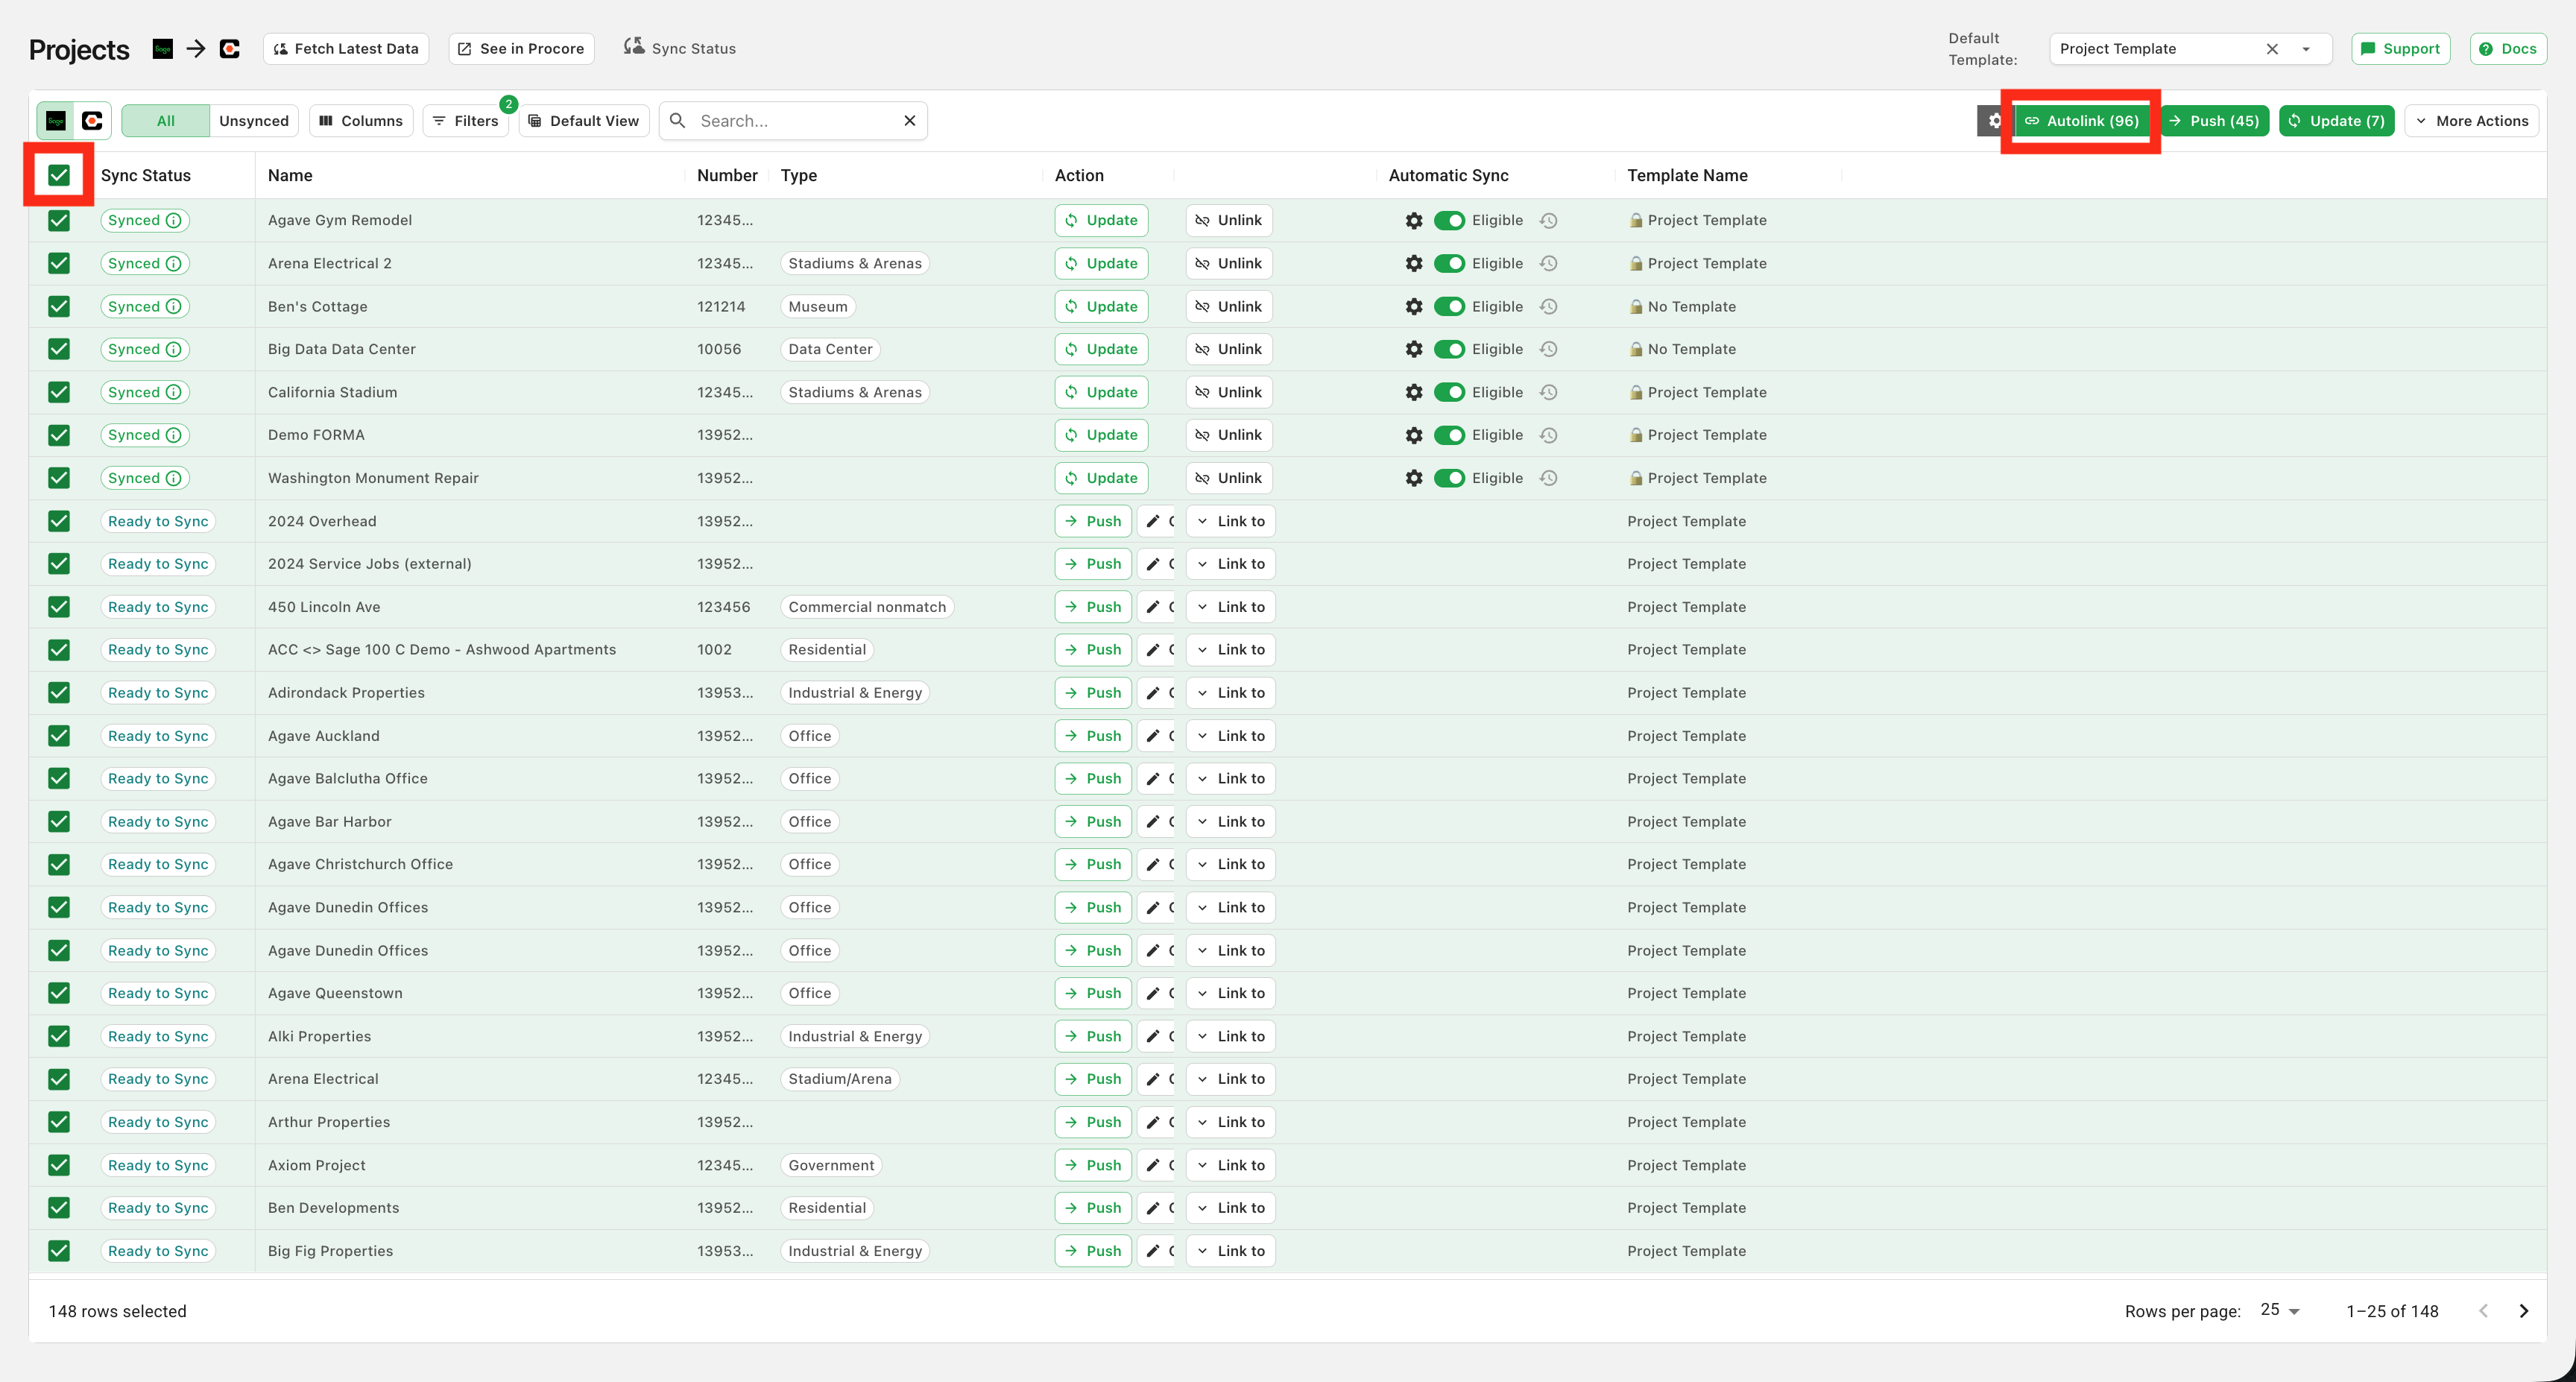Click the pencil edit icon for 450 Lincoln Ave
The width and height of the screenshot is (2576, 1382).
click(x=1153, y=607)
